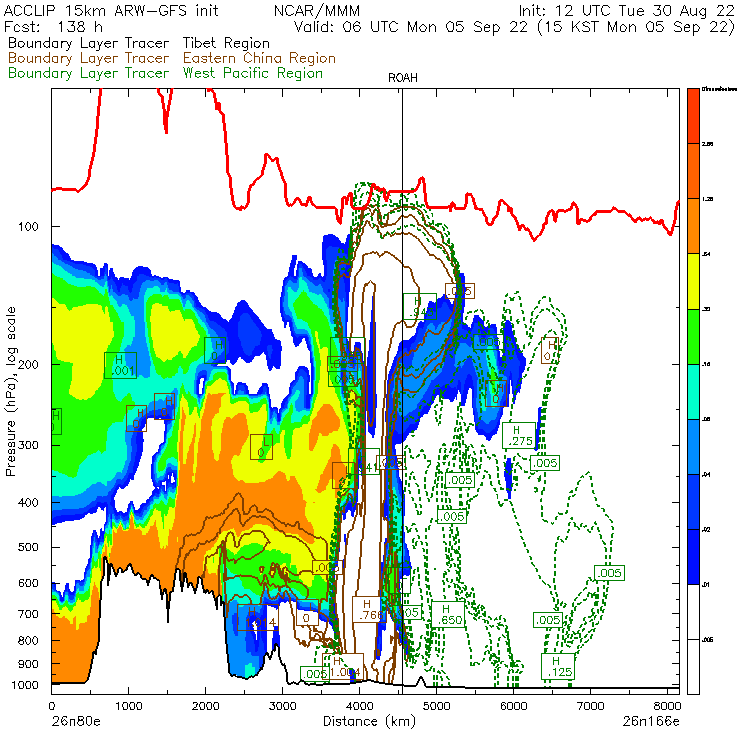Screen dimensions: 740x740
Task: Click the green 'H .125' contour label
Action: 558,666
